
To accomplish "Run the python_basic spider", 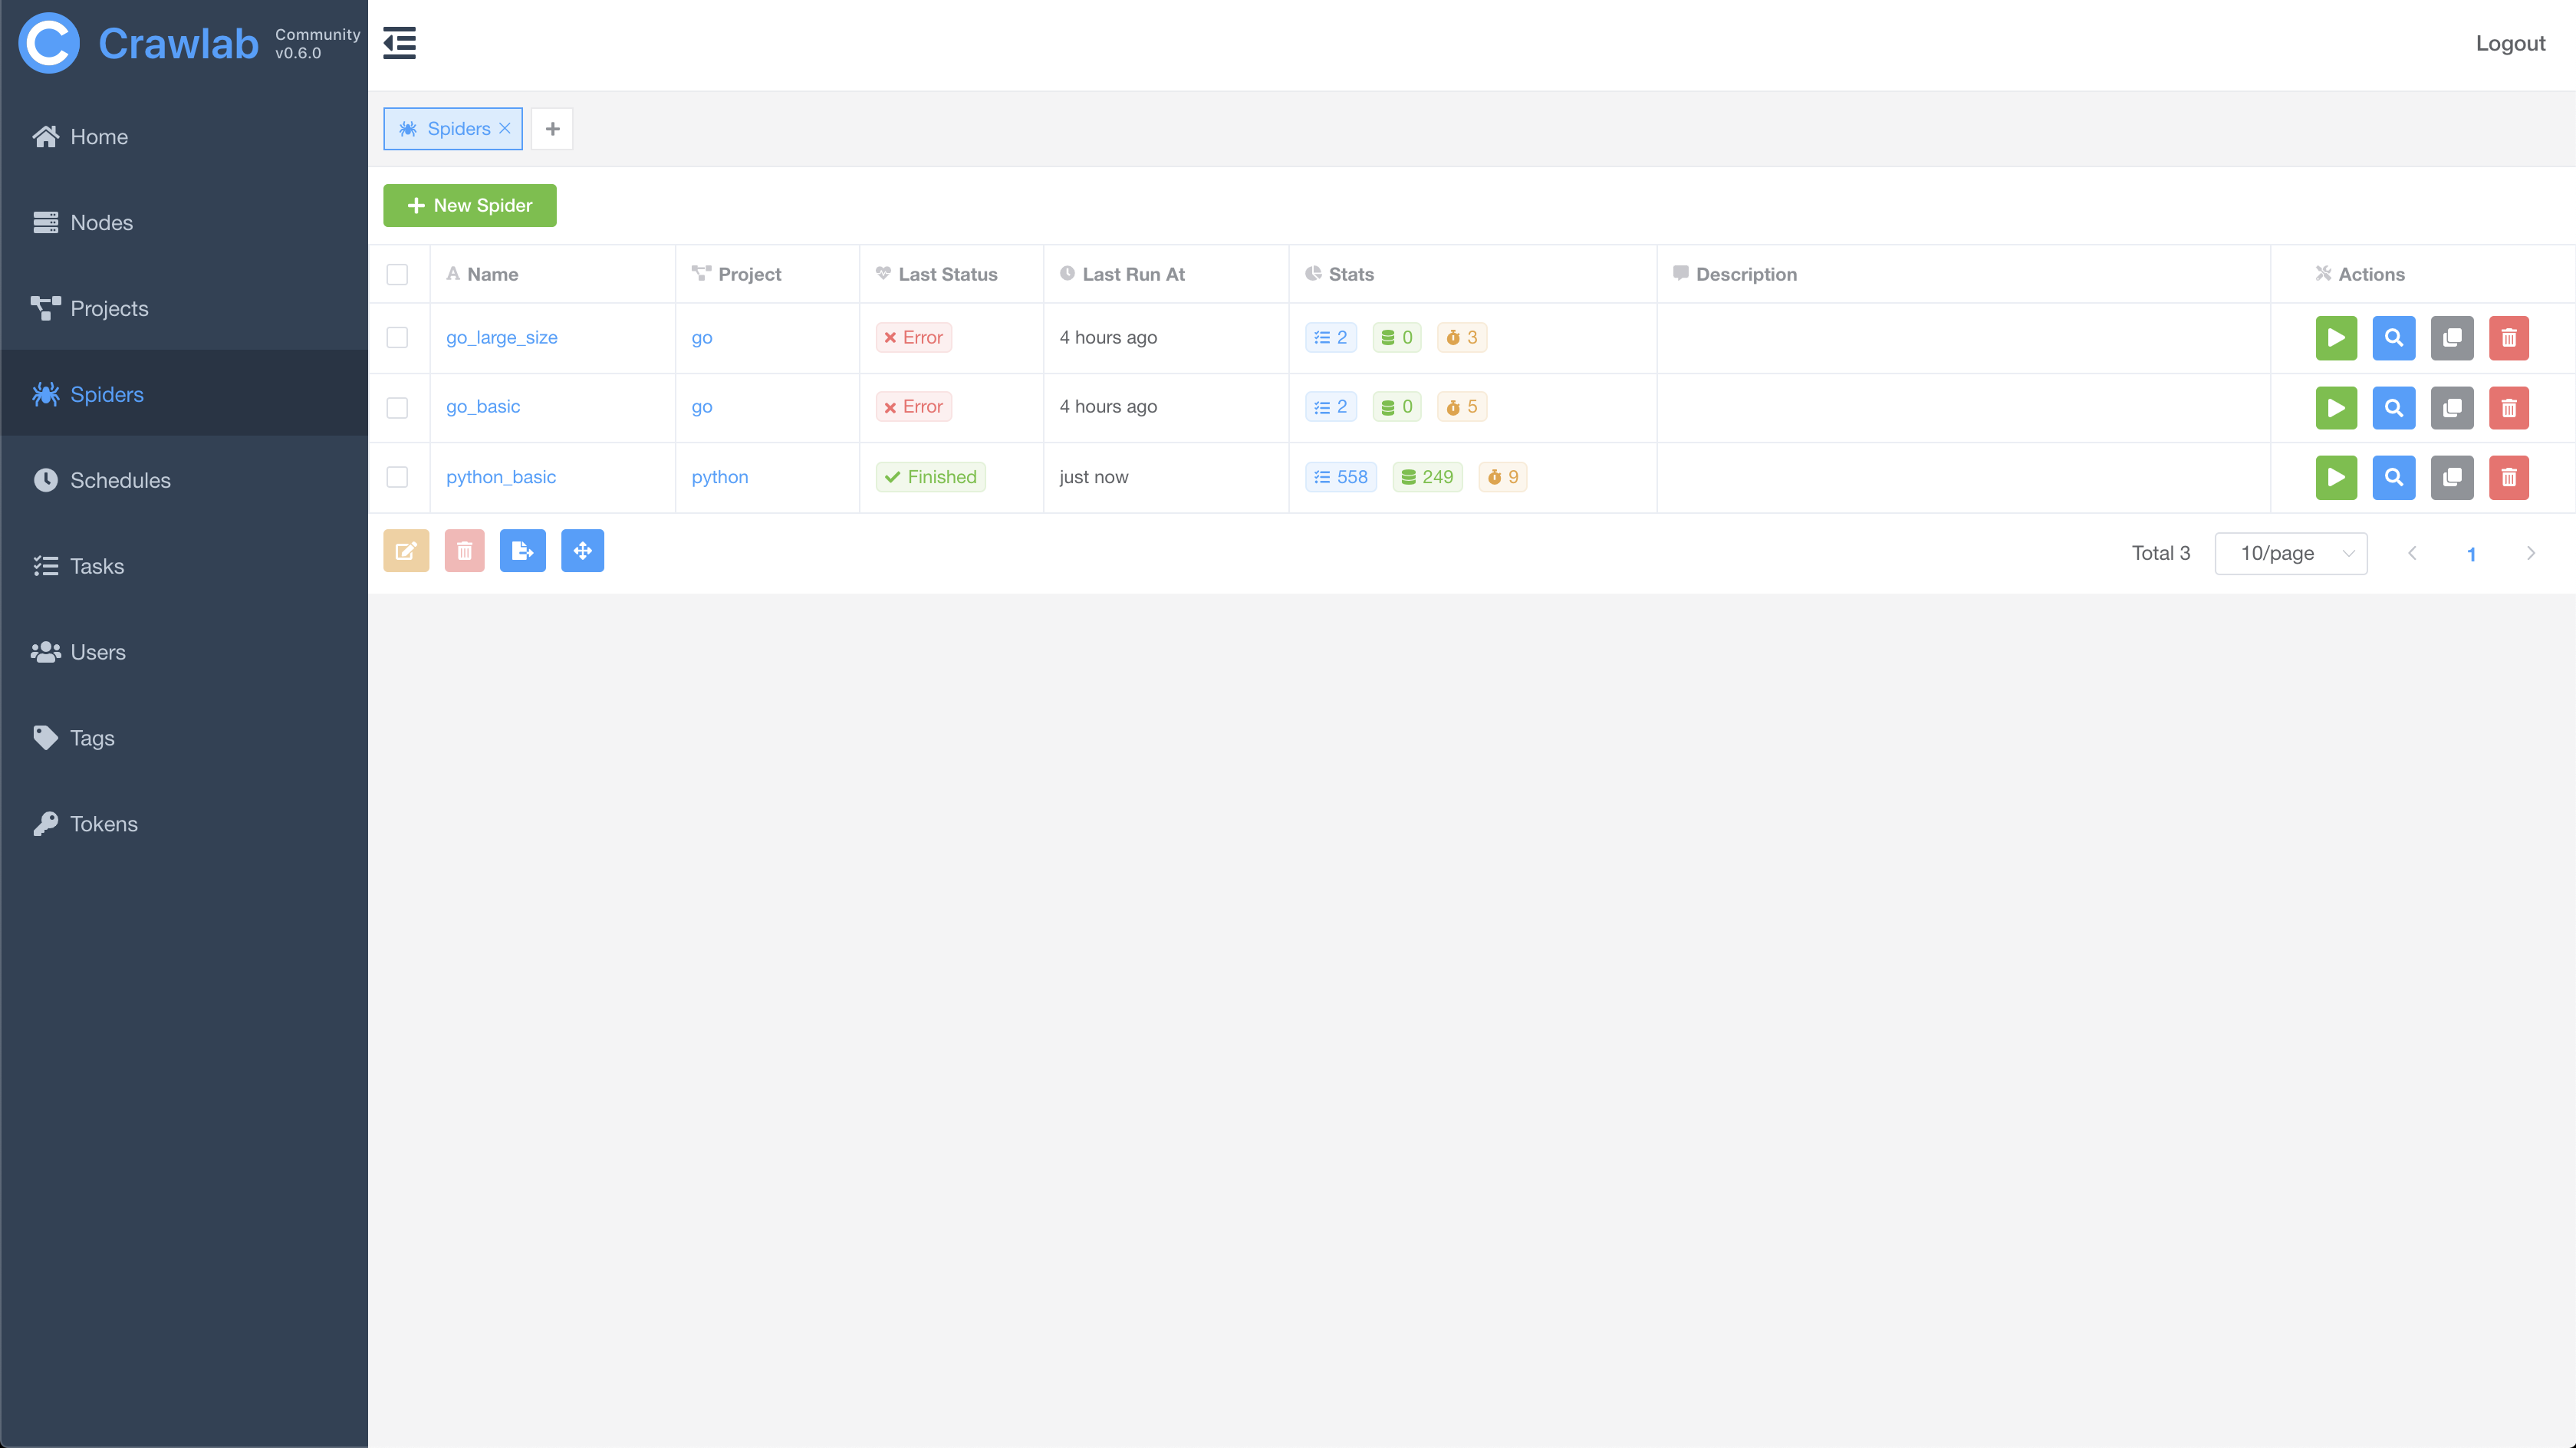I will (2335, 478).
